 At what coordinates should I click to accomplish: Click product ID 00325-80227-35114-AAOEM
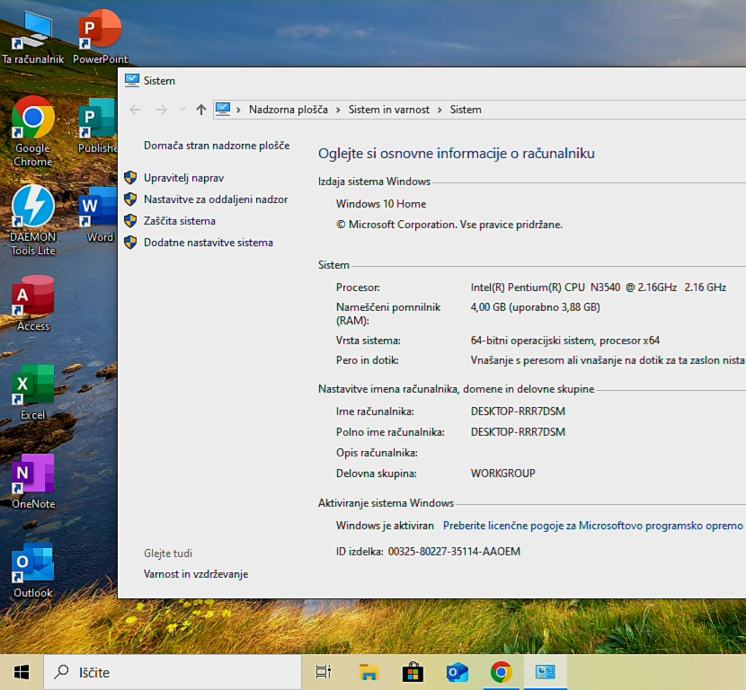click(x=454, y=552)
